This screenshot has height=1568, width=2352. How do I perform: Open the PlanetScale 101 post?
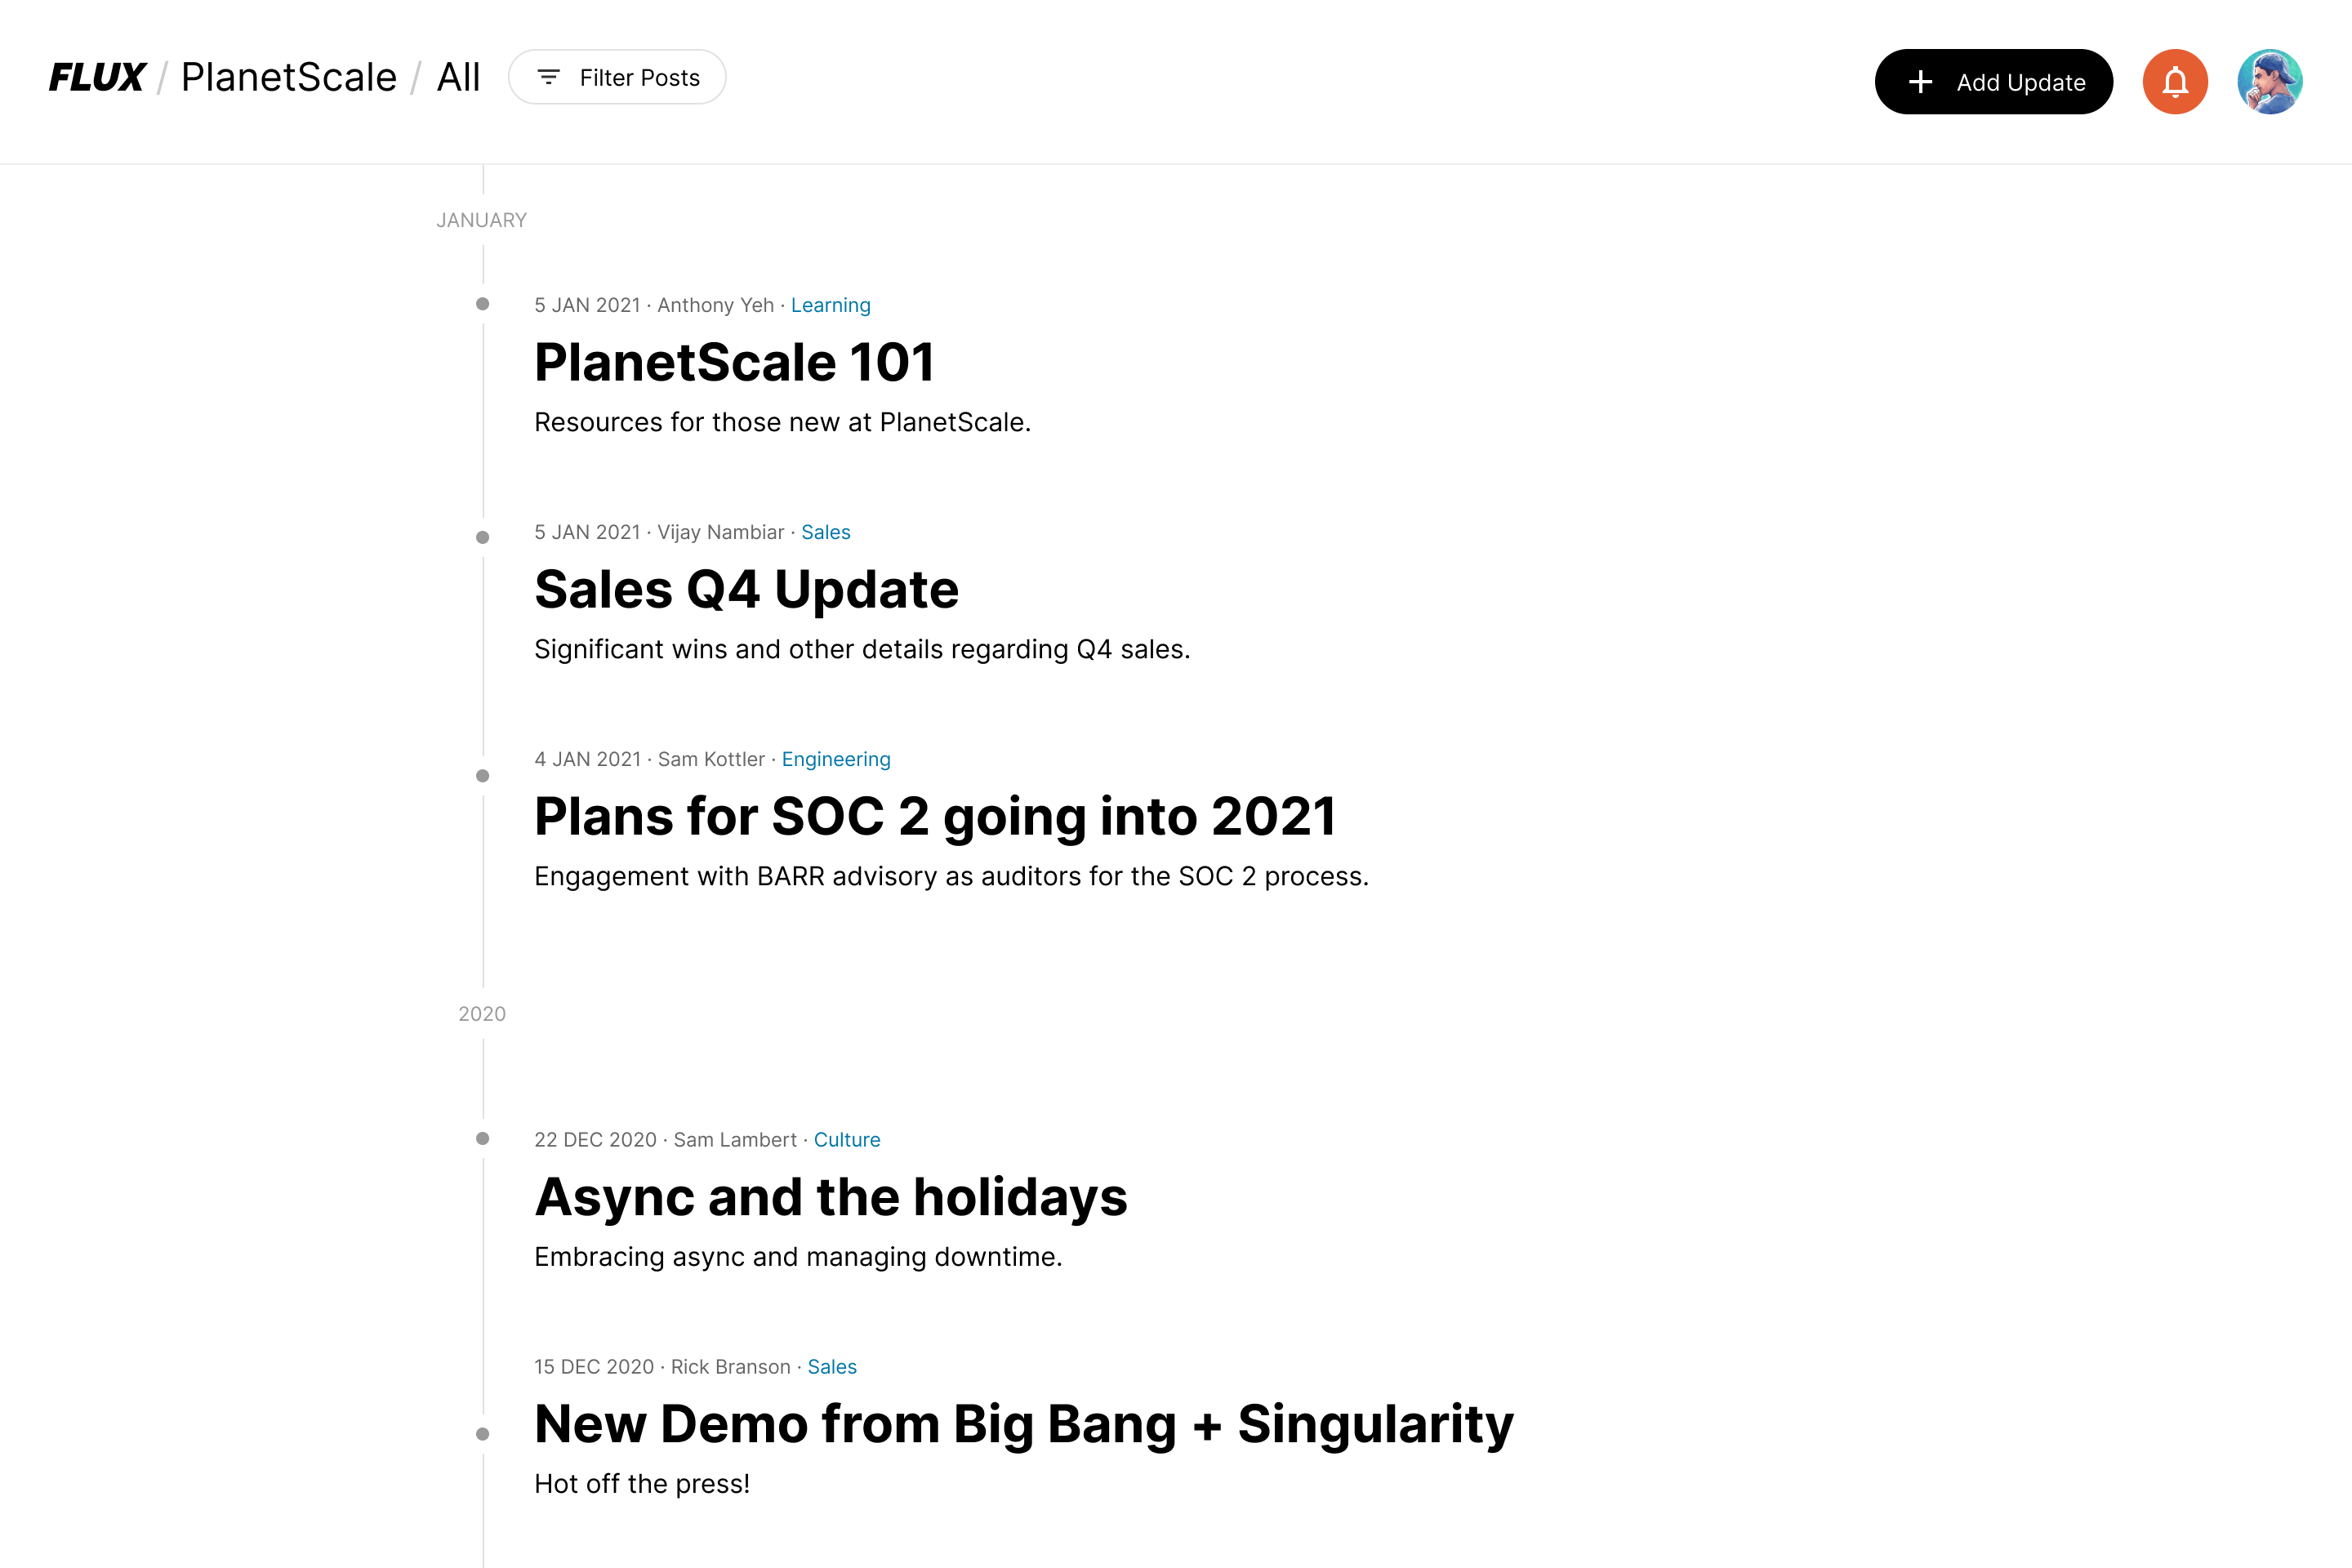point(734,362)
